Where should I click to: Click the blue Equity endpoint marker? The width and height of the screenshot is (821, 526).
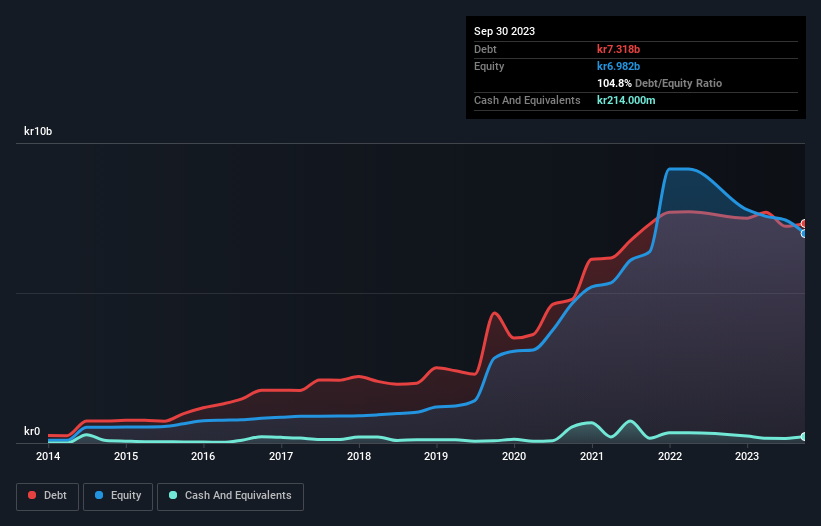pyautogui.click(x=804, y=233)
